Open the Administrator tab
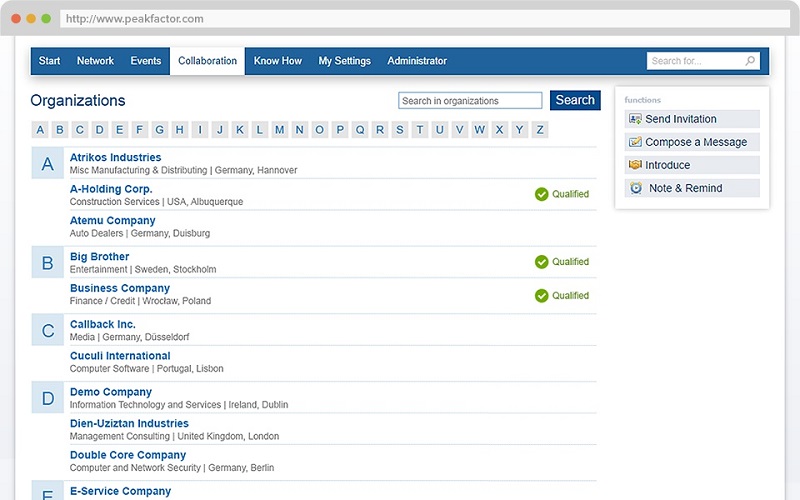Screen dimensions: 800x500 point(417,61)
